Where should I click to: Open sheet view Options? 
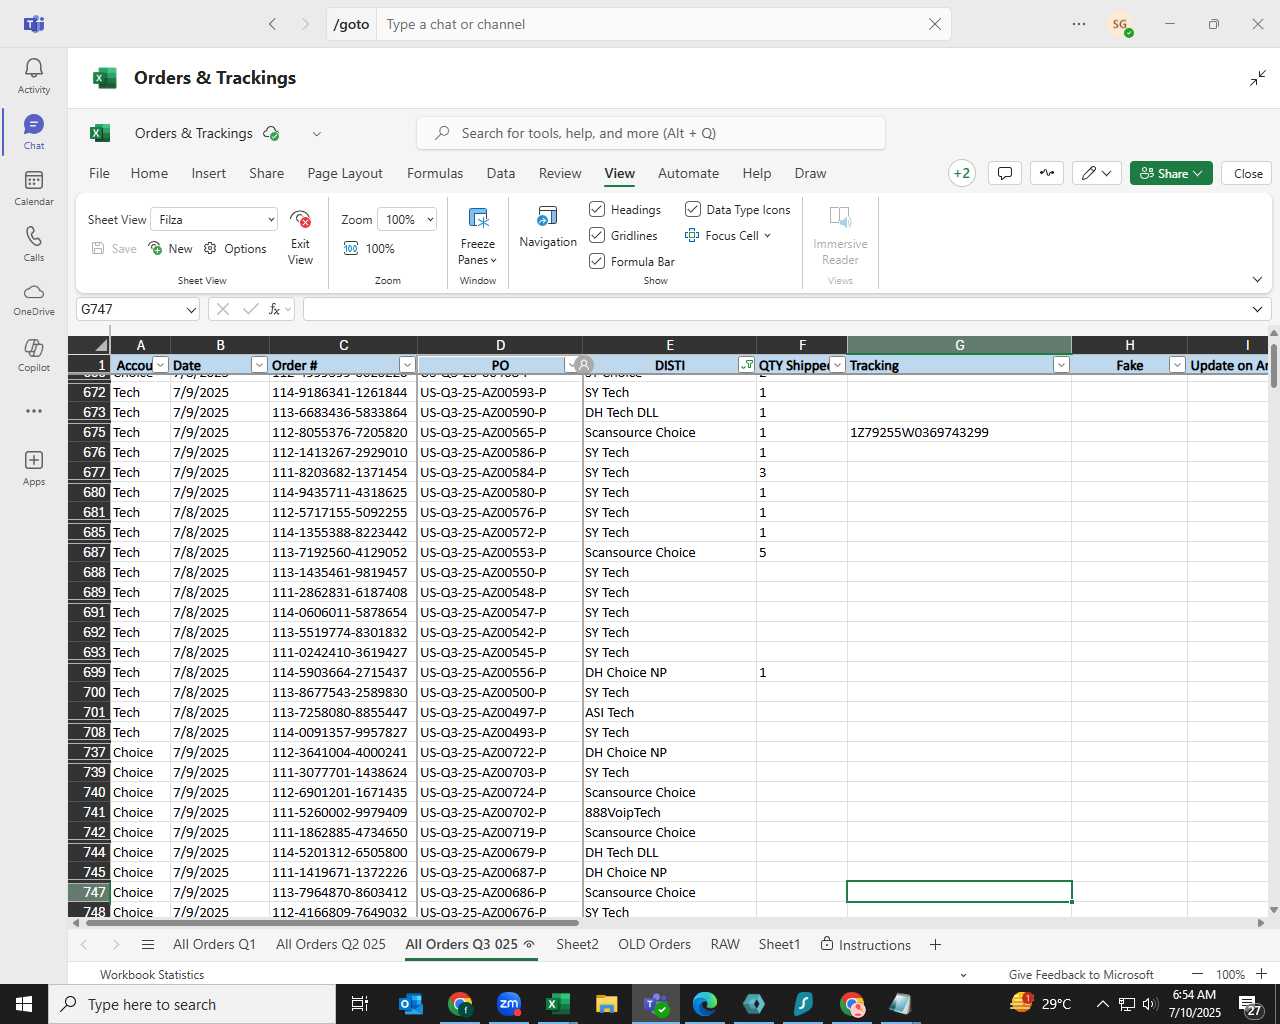pyautogui.click(x=235, y=248)
